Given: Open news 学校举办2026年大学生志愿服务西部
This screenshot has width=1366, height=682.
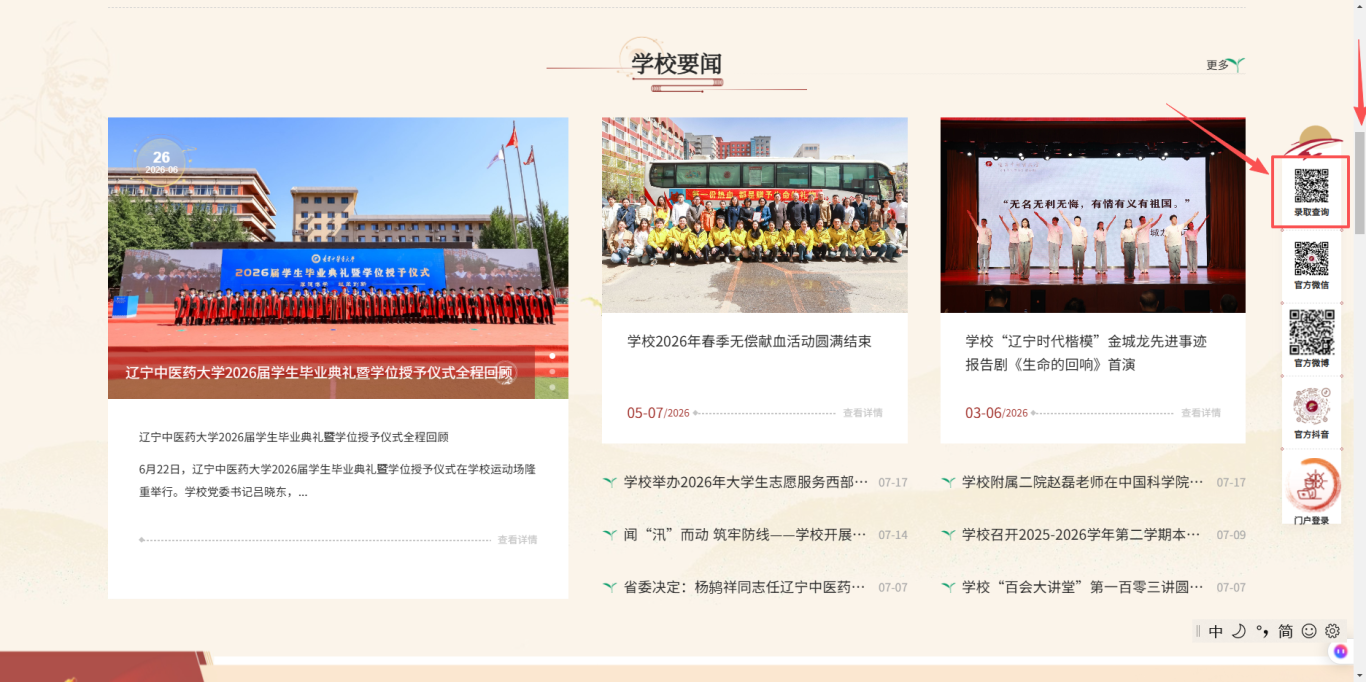Looking at the screenshot, I should [x=746, y=482].
